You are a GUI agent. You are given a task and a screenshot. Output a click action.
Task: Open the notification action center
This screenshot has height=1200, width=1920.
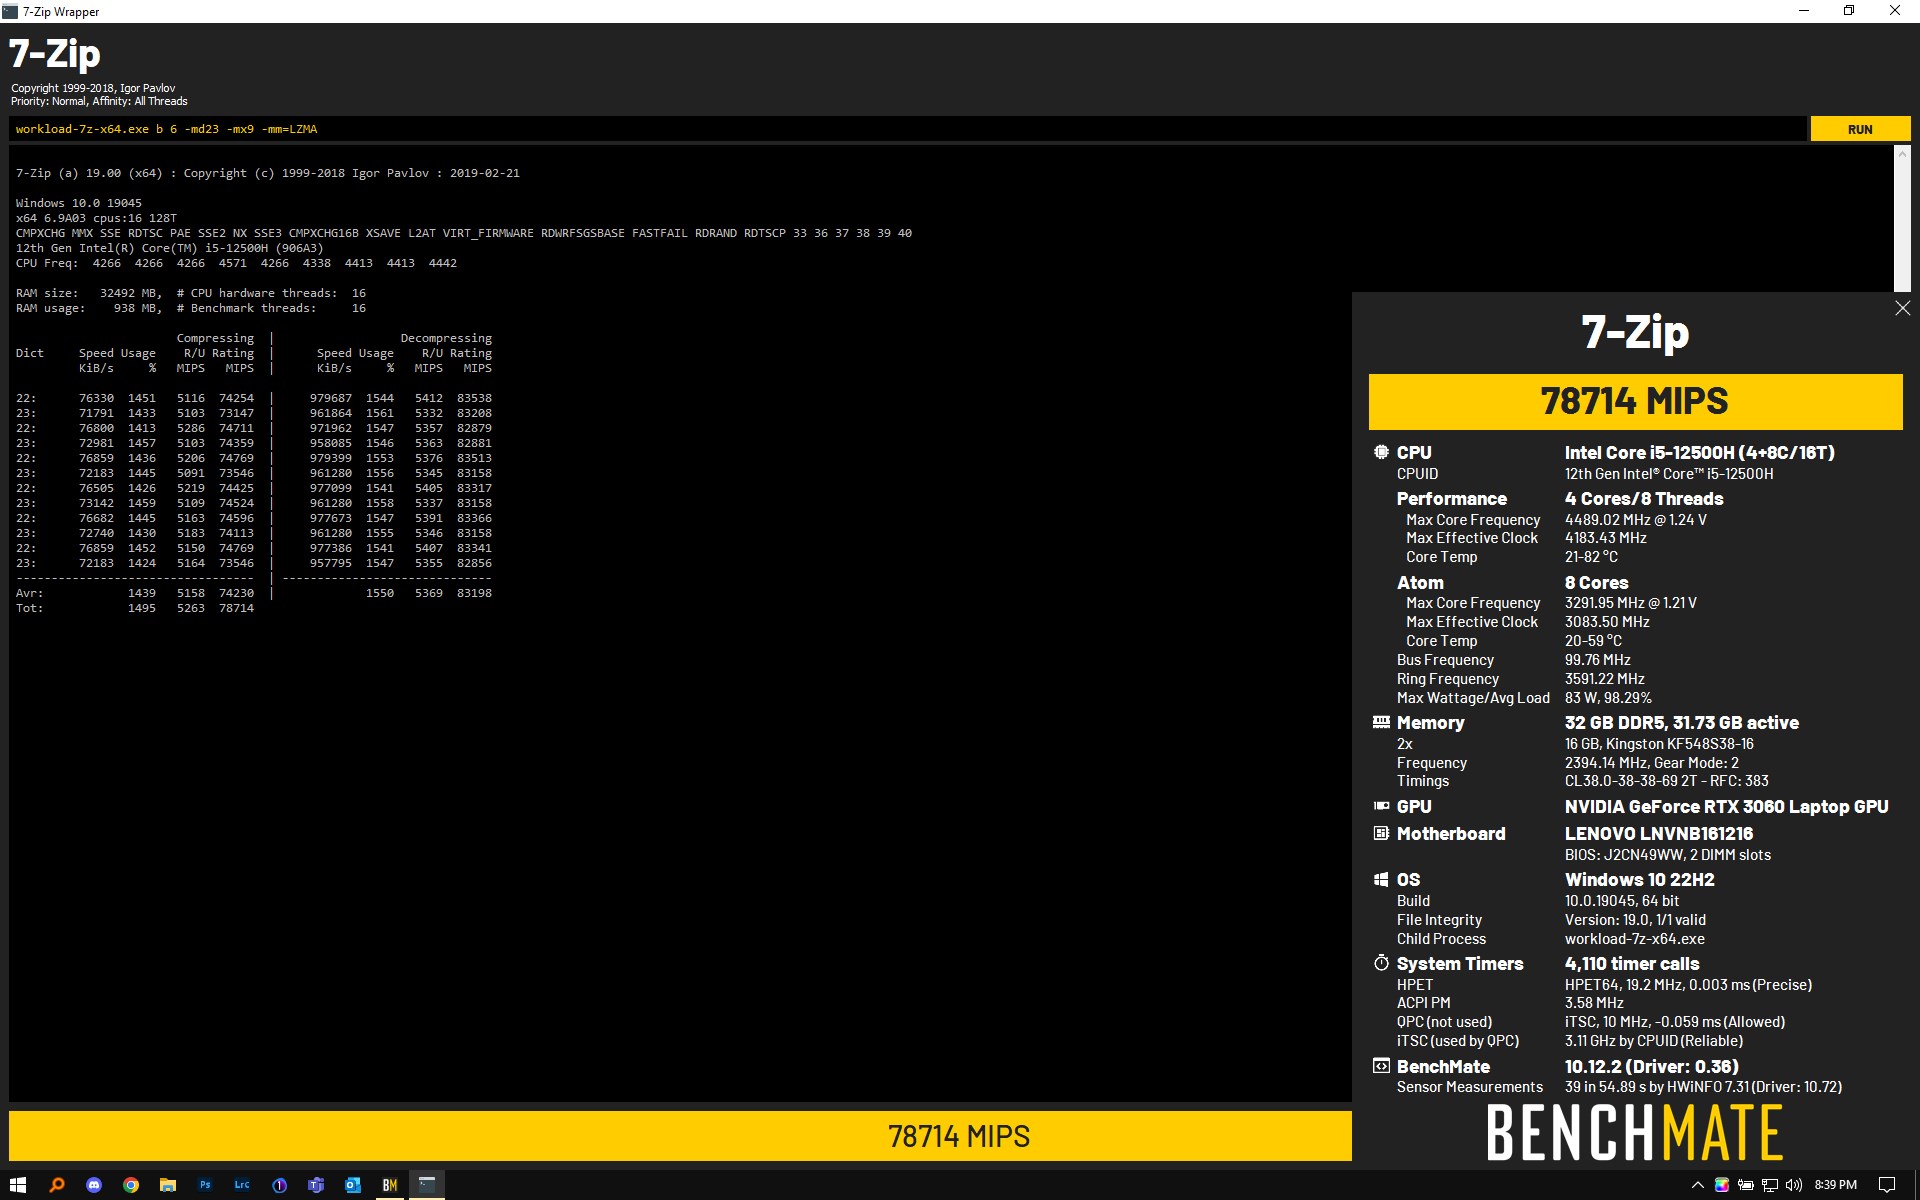1887,1185
